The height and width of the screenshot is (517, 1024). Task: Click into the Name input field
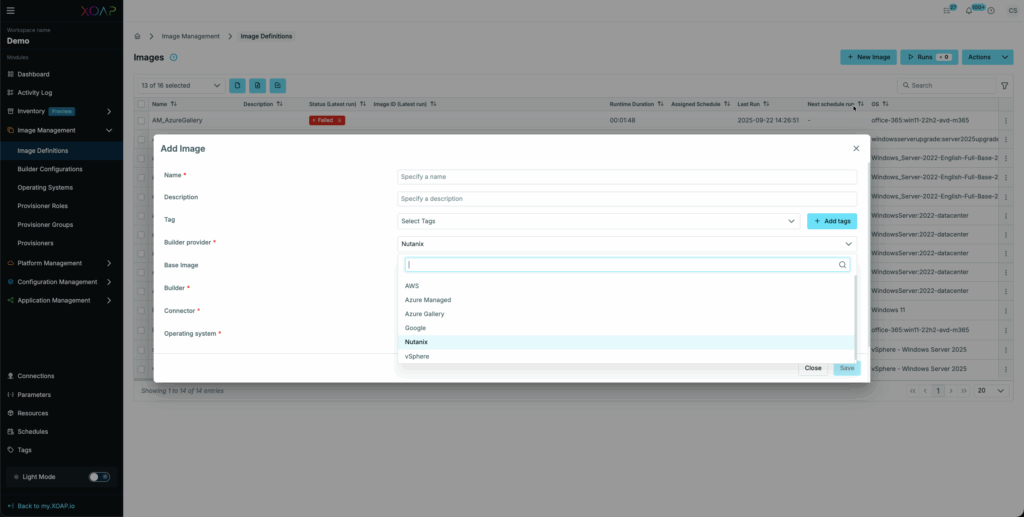626,177
